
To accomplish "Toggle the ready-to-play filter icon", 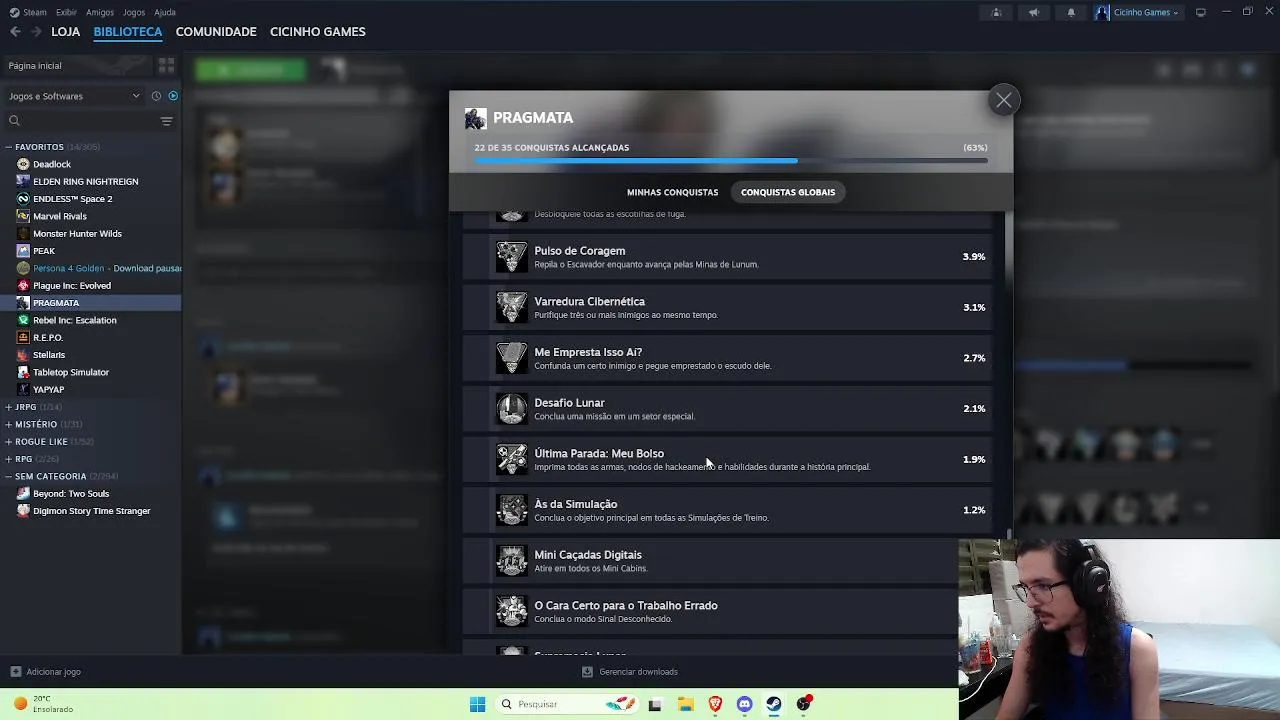I will [173, 96].
